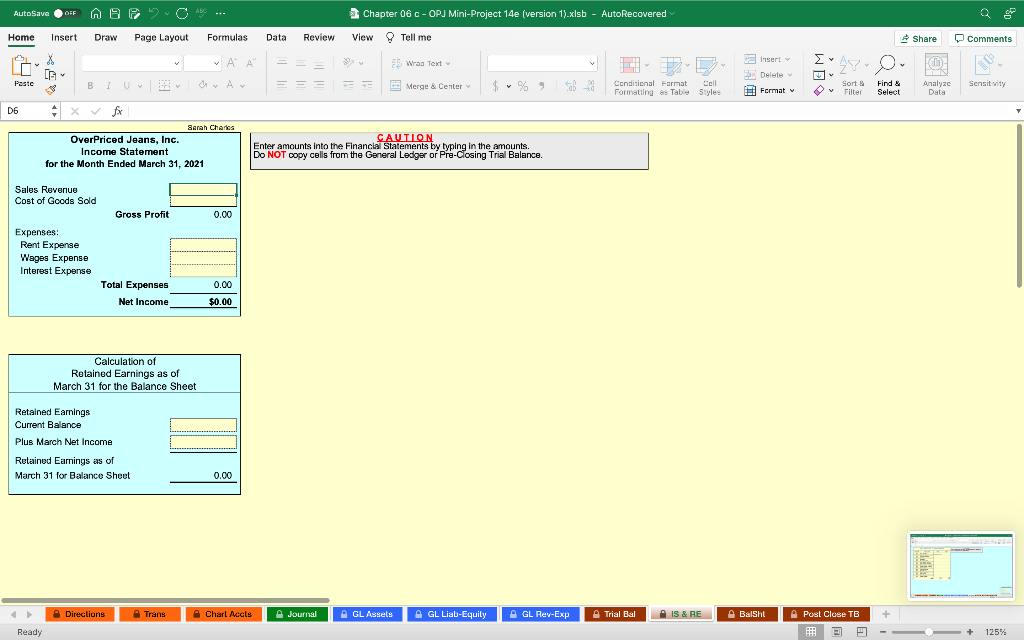This screenshot has width=1024, height=640.
Task: Switch to the GL Assets sheet tab
Action: (368, 614)
